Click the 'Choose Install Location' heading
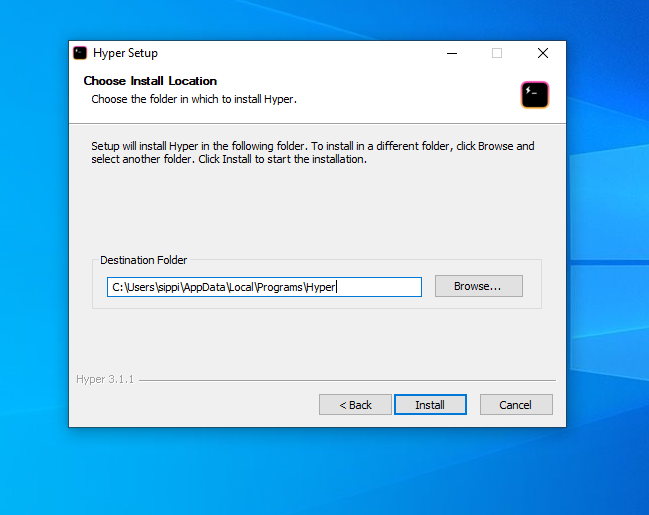The image size is (649, 515). coord(150,81)
